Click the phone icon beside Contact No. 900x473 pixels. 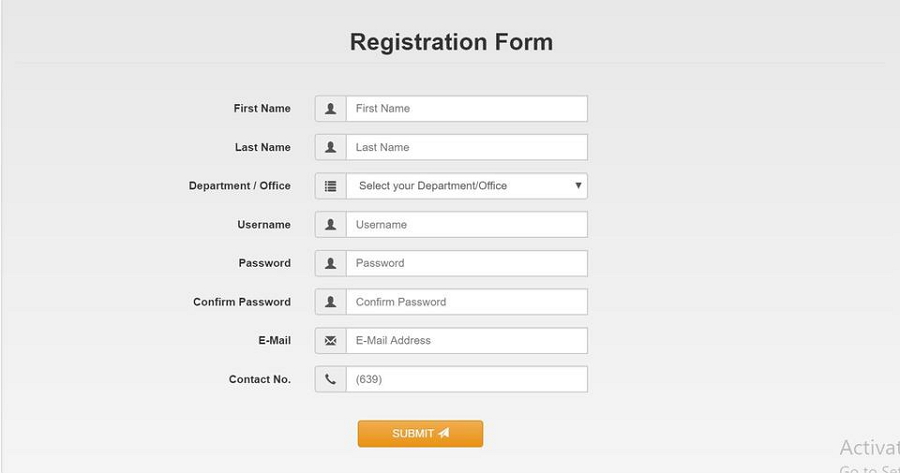[330, 379]
